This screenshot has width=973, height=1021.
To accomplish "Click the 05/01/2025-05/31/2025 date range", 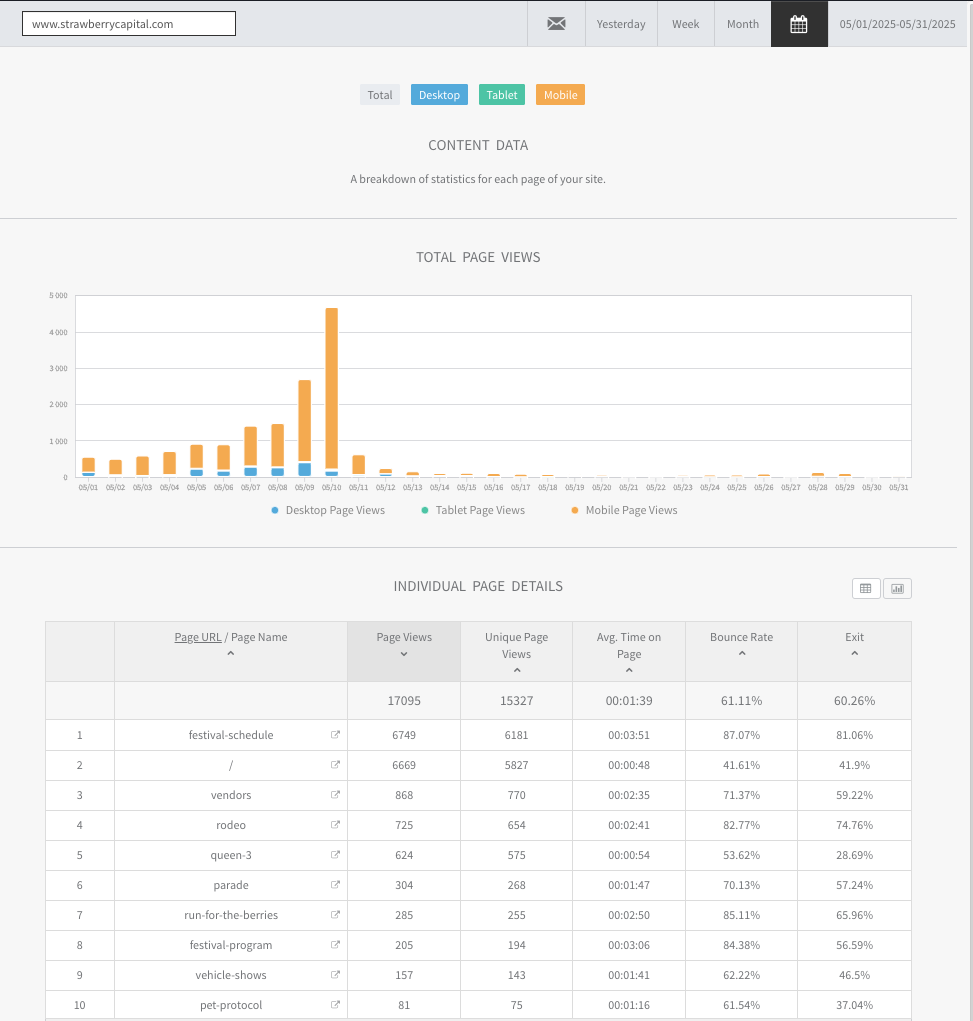I will pos(897,24).
